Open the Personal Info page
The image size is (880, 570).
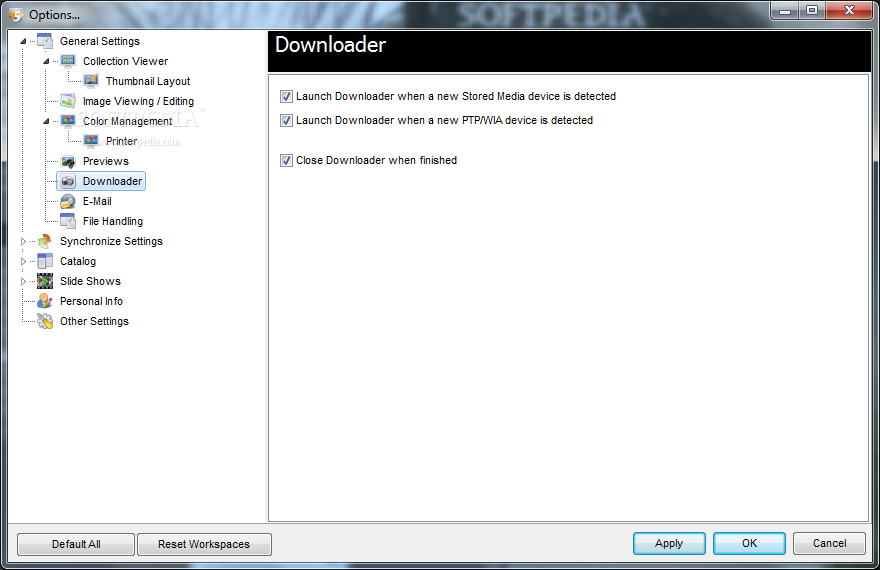[91, 301]
